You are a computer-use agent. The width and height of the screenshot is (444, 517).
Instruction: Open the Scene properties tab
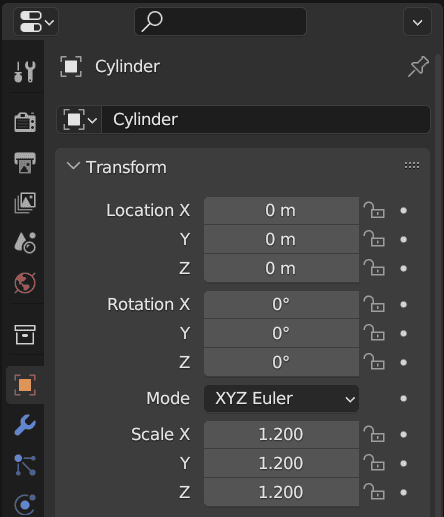click(x=25, y=242)
